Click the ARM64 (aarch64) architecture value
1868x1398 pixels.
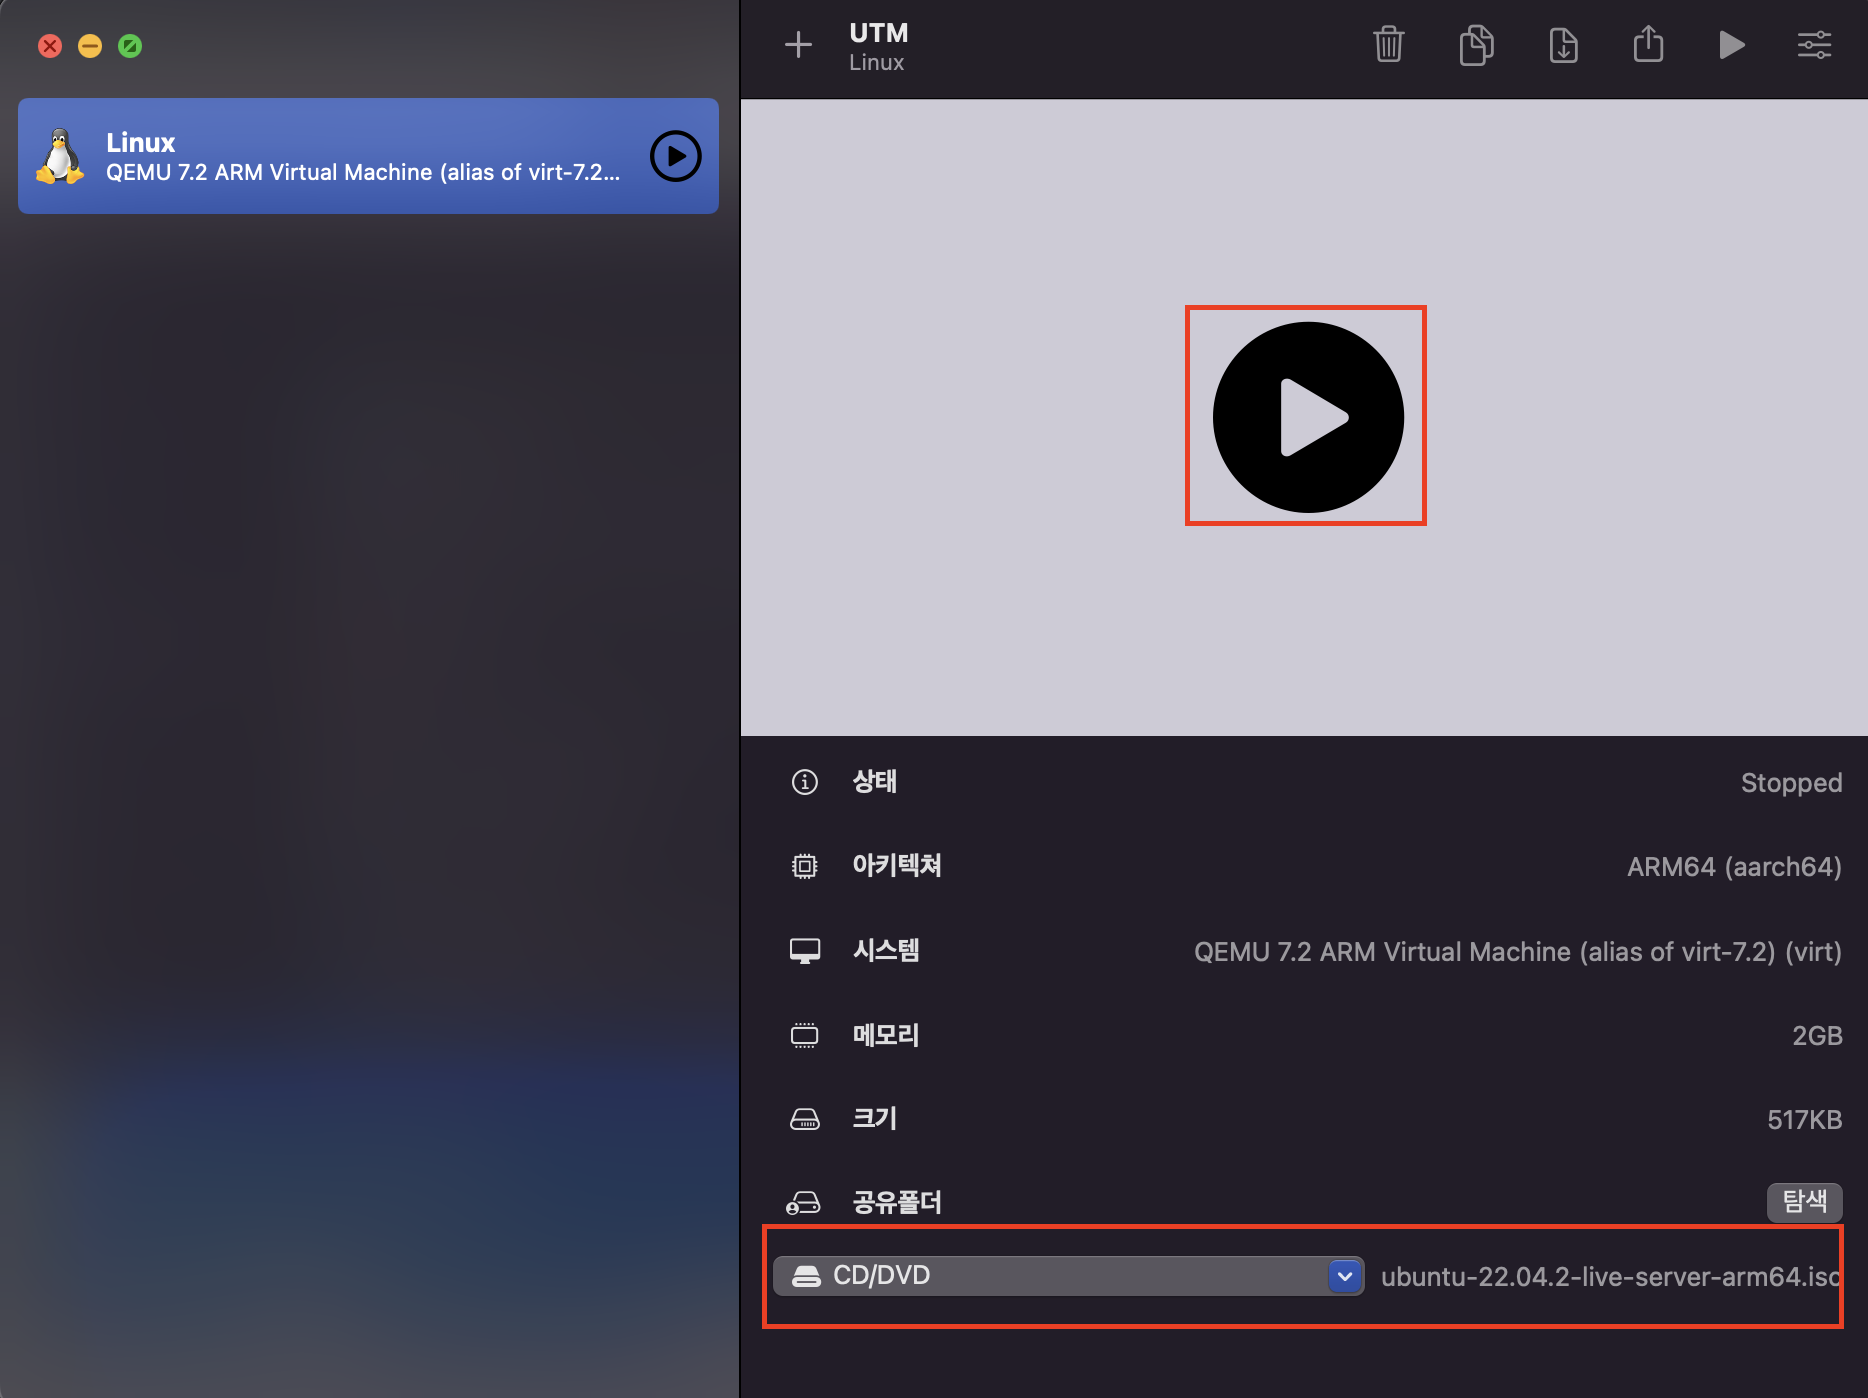(x=1734, y=867)
